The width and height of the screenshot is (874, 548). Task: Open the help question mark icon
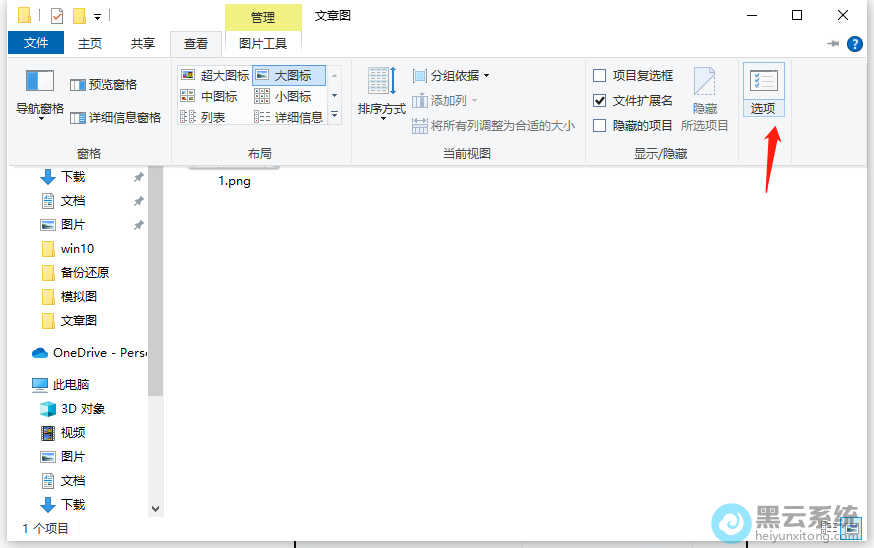pyautogui.click(x=854, y=44)
